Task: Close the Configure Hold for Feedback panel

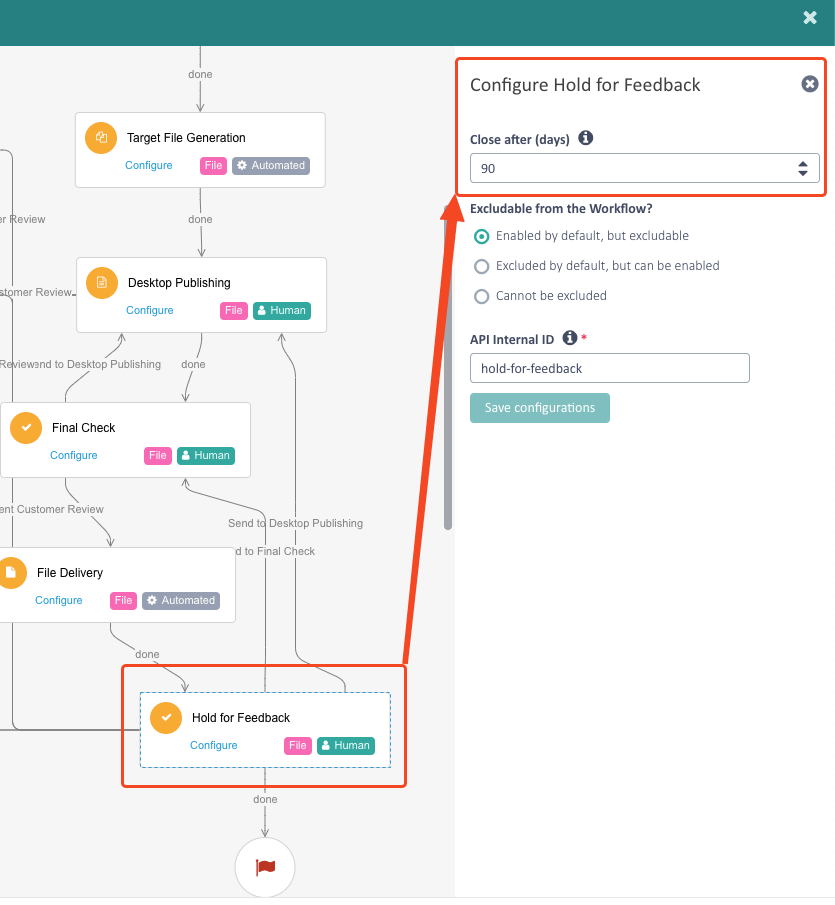Action: tap(810, 84)
